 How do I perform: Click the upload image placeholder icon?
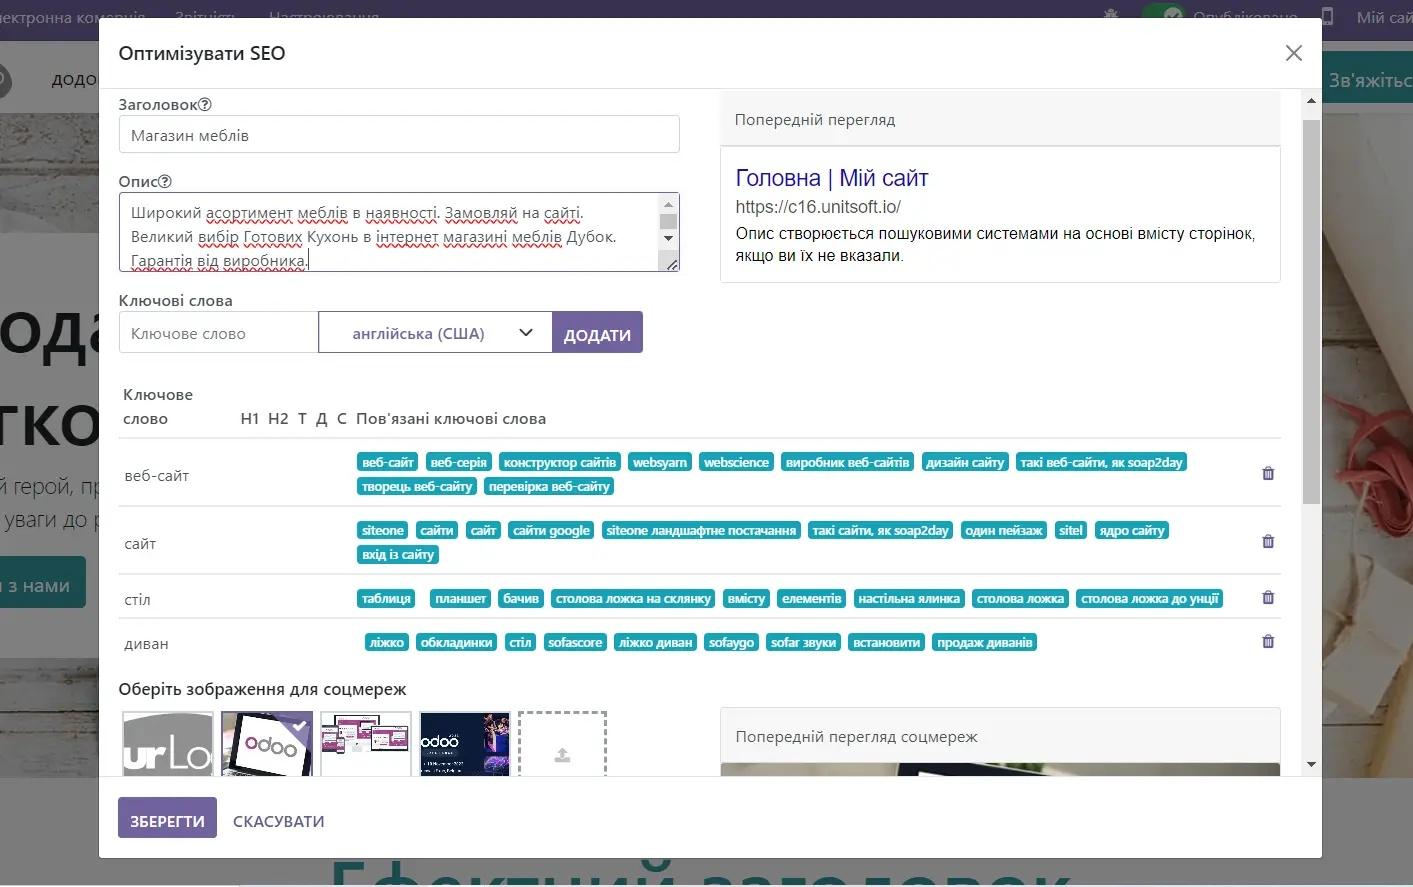[562, 755]
